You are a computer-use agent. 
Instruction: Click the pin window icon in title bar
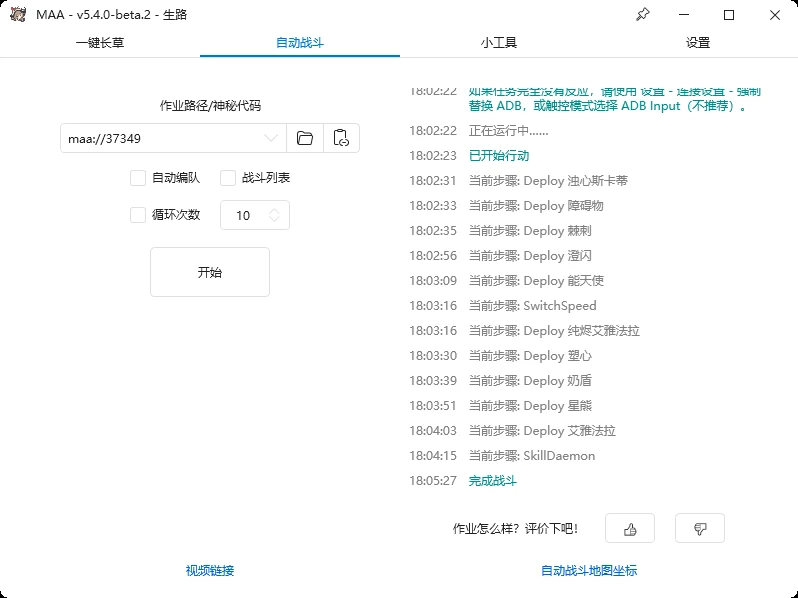643,14
